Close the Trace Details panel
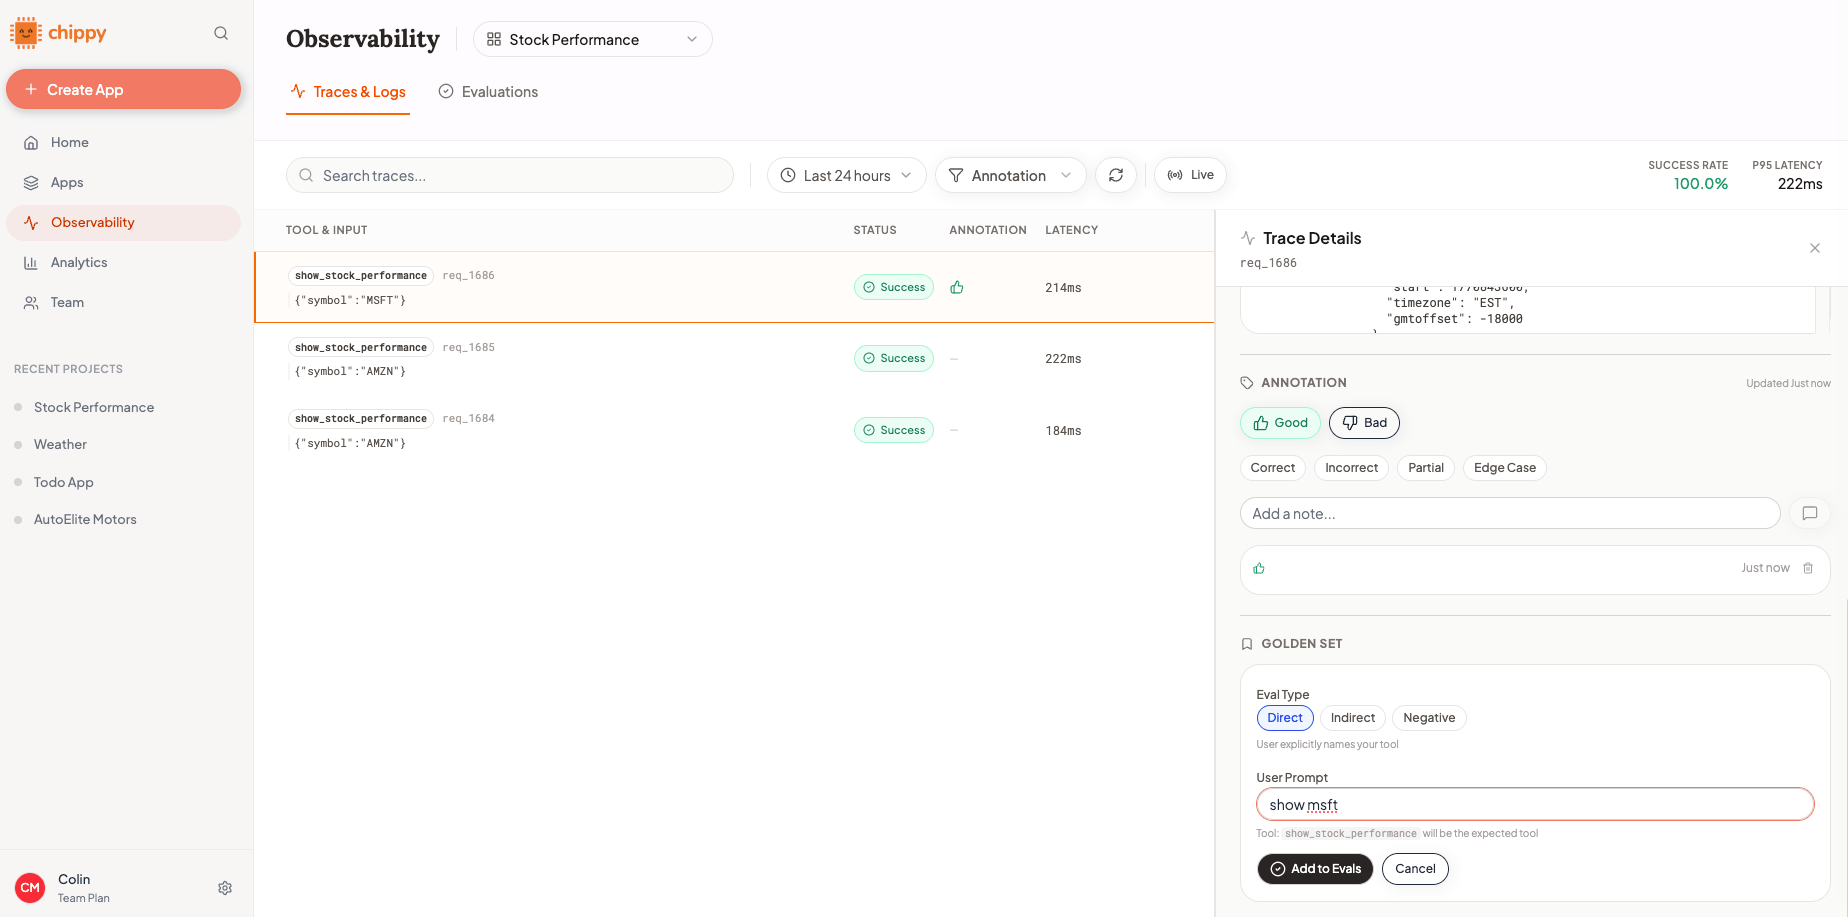Viewport: 1848px width, 917px height. [x=1815, y=248]
